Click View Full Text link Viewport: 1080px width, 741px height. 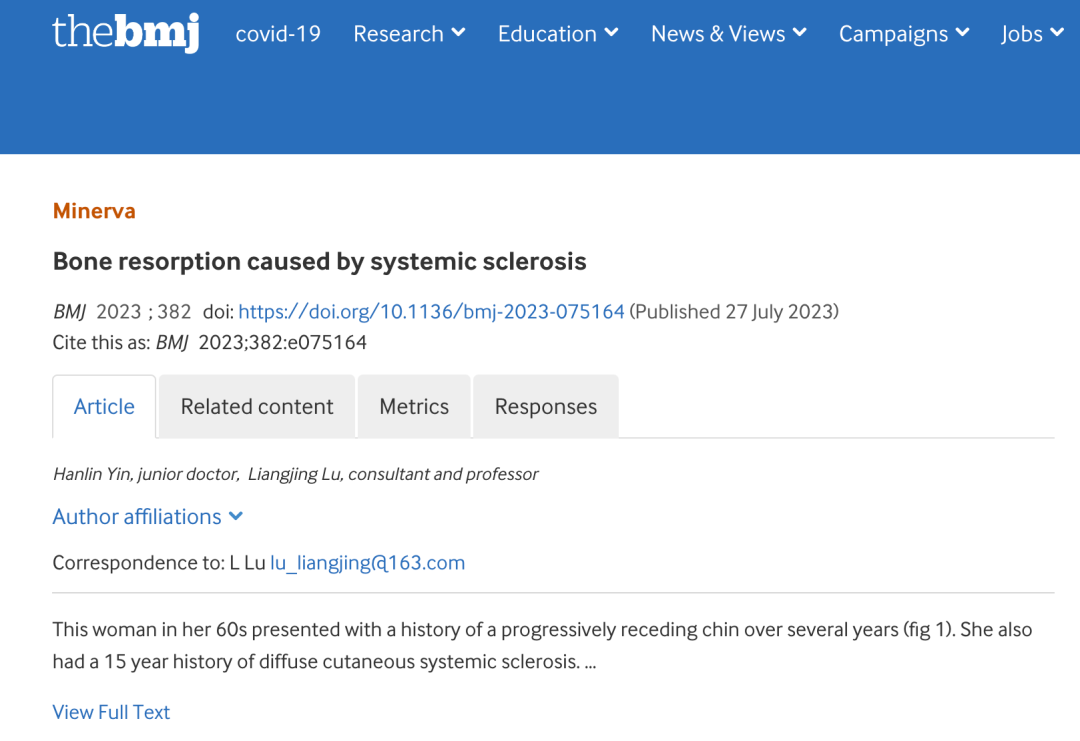coord(111,712)
